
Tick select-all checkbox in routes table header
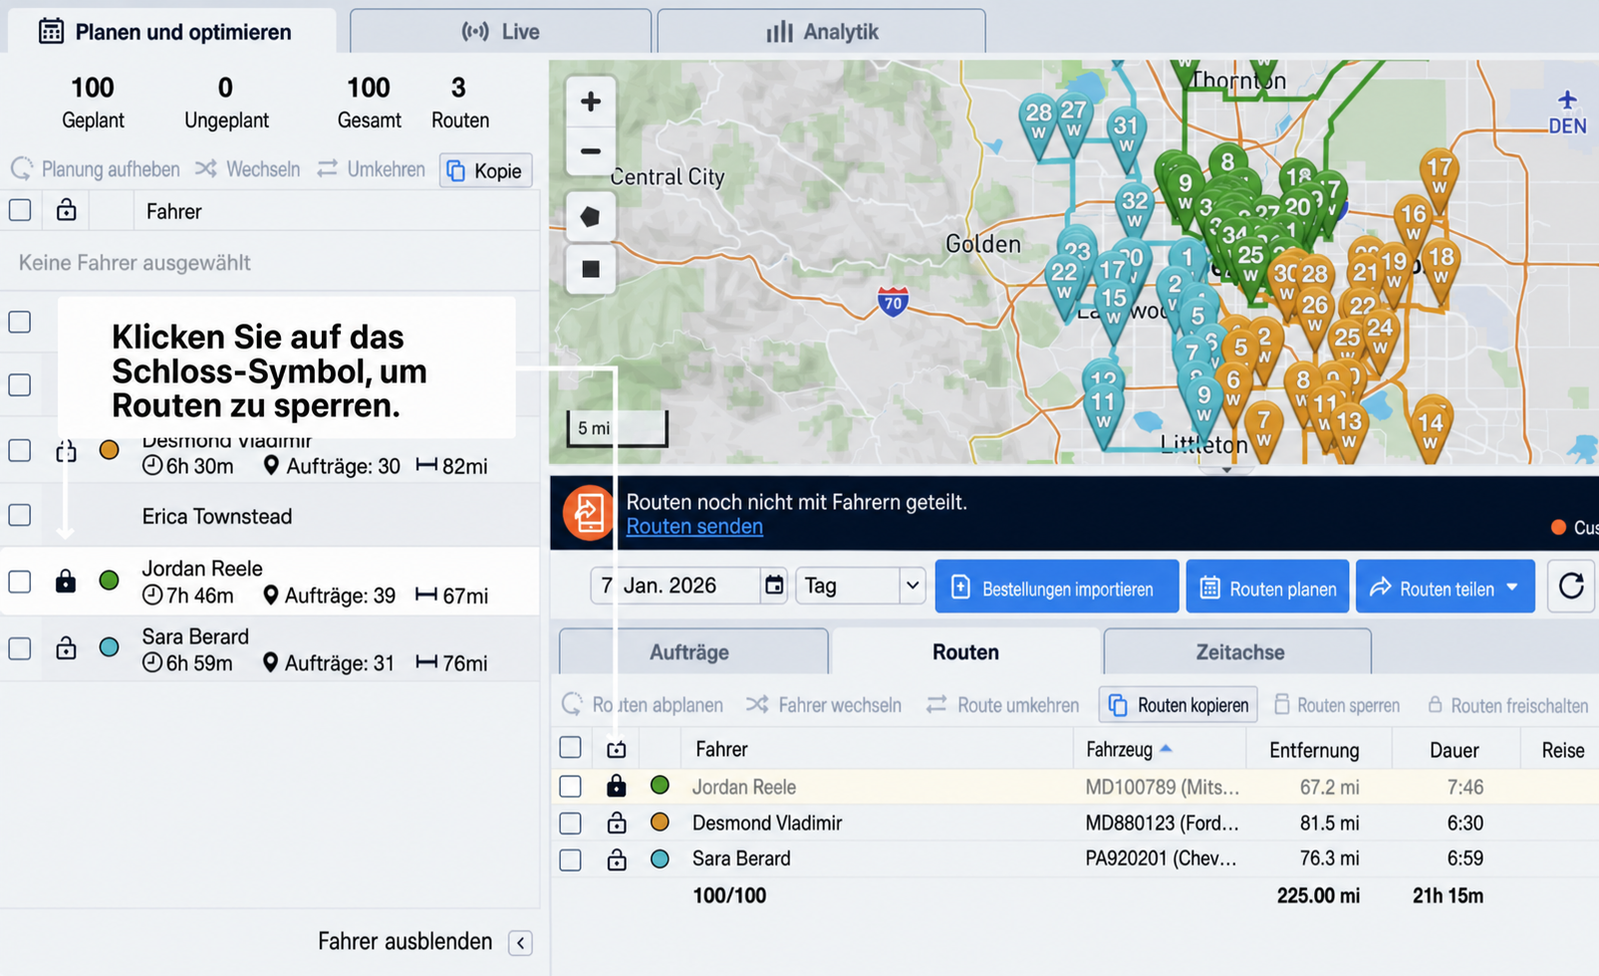pyautogui.click(x=570, y=747)
